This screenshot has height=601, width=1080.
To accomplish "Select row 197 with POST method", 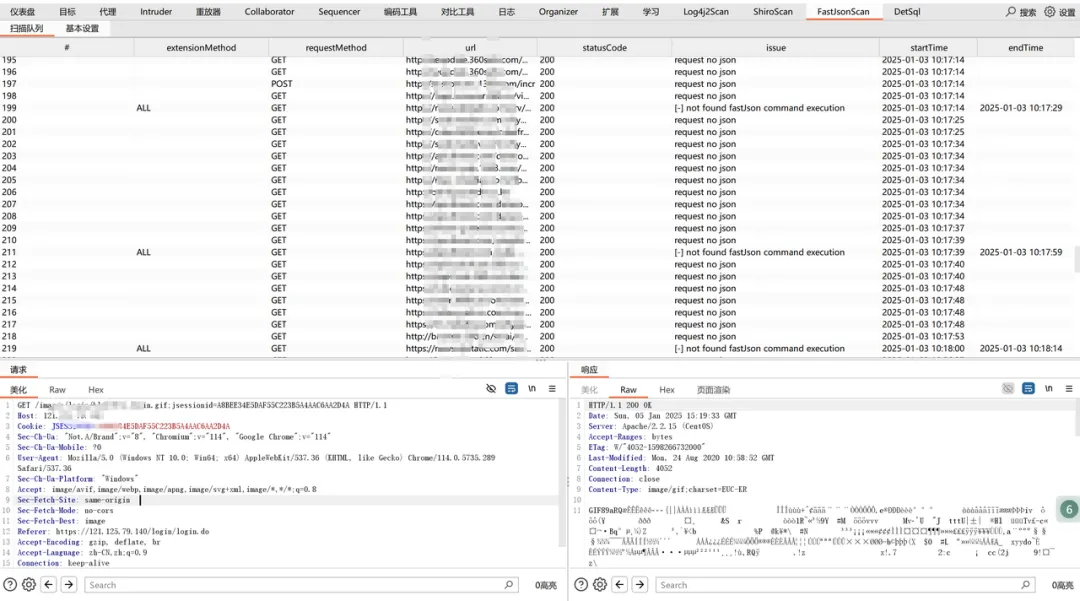I will 537,83.
